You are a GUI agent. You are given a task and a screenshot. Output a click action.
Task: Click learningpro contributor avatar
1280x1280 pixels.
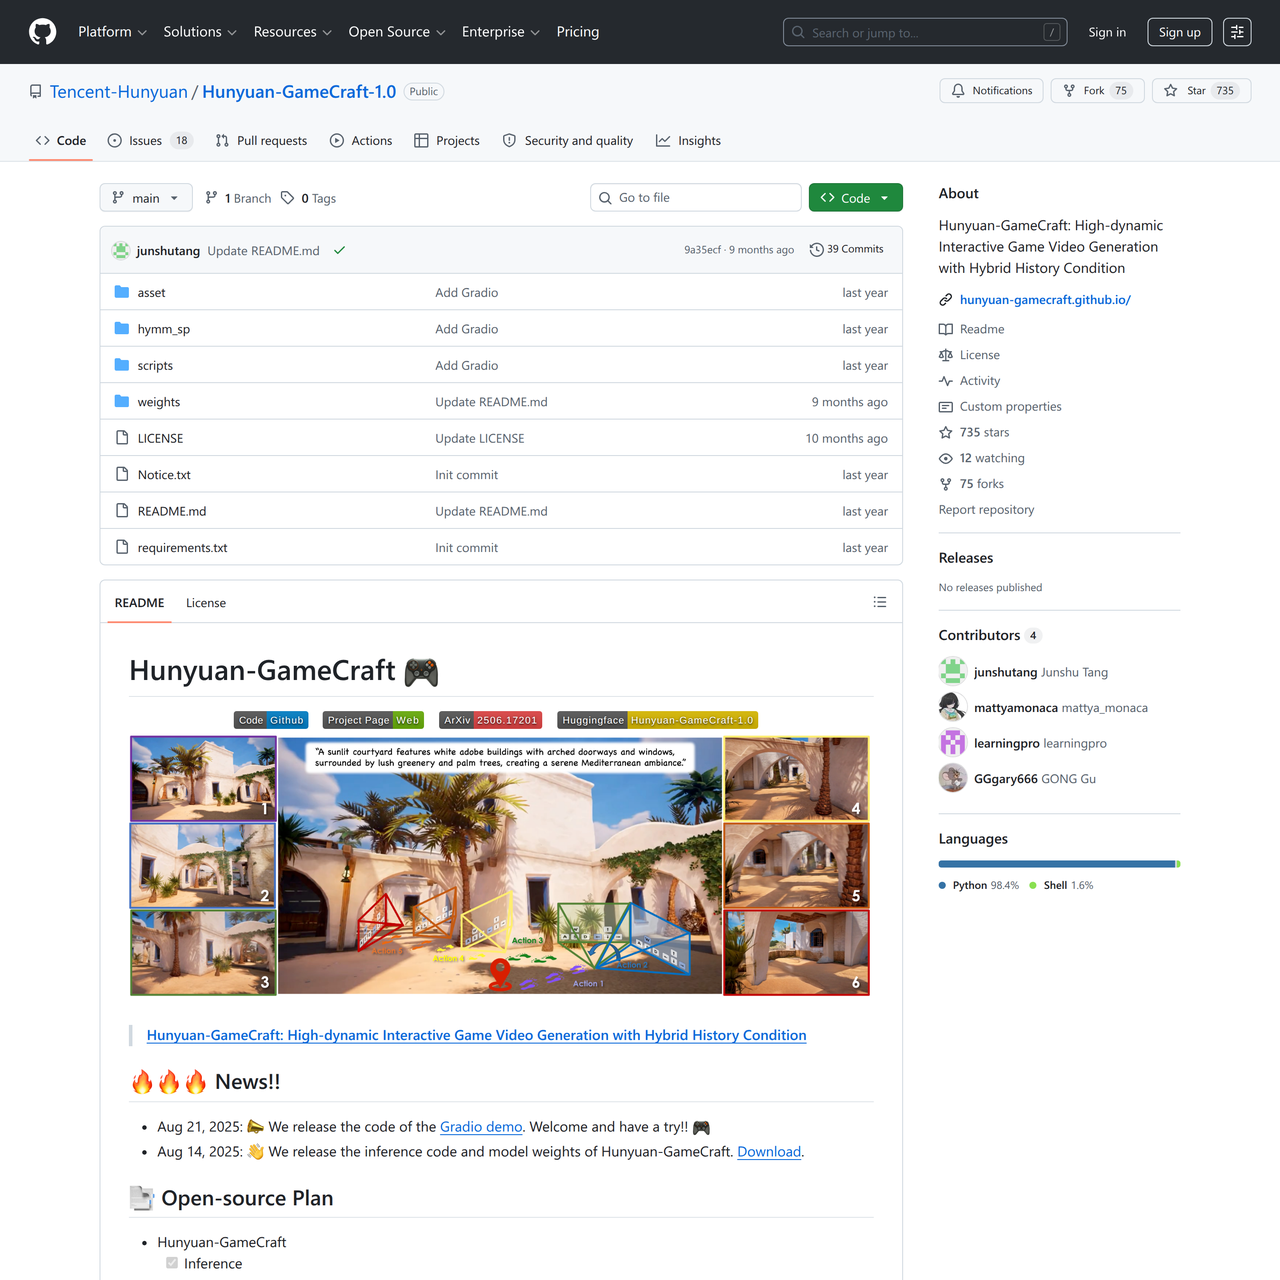click(x=953, y=743)
